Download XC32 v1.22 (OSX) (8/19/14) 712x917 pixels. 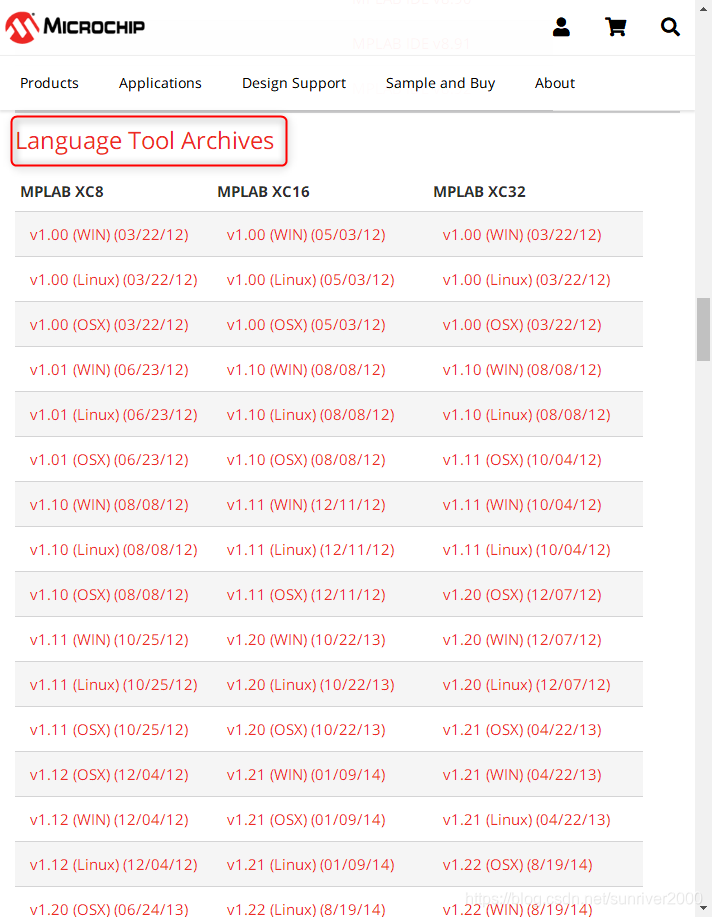click(x=518, y=865)
